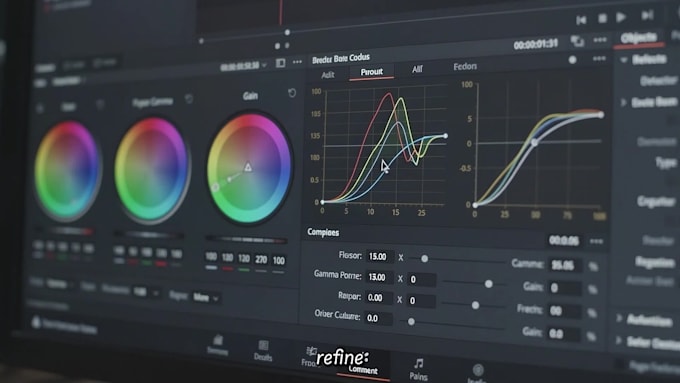Edit the bottom Gain percent field showing 0.0
The height and width of the screenshot is (383, 680).
click(x=563, y=334)
